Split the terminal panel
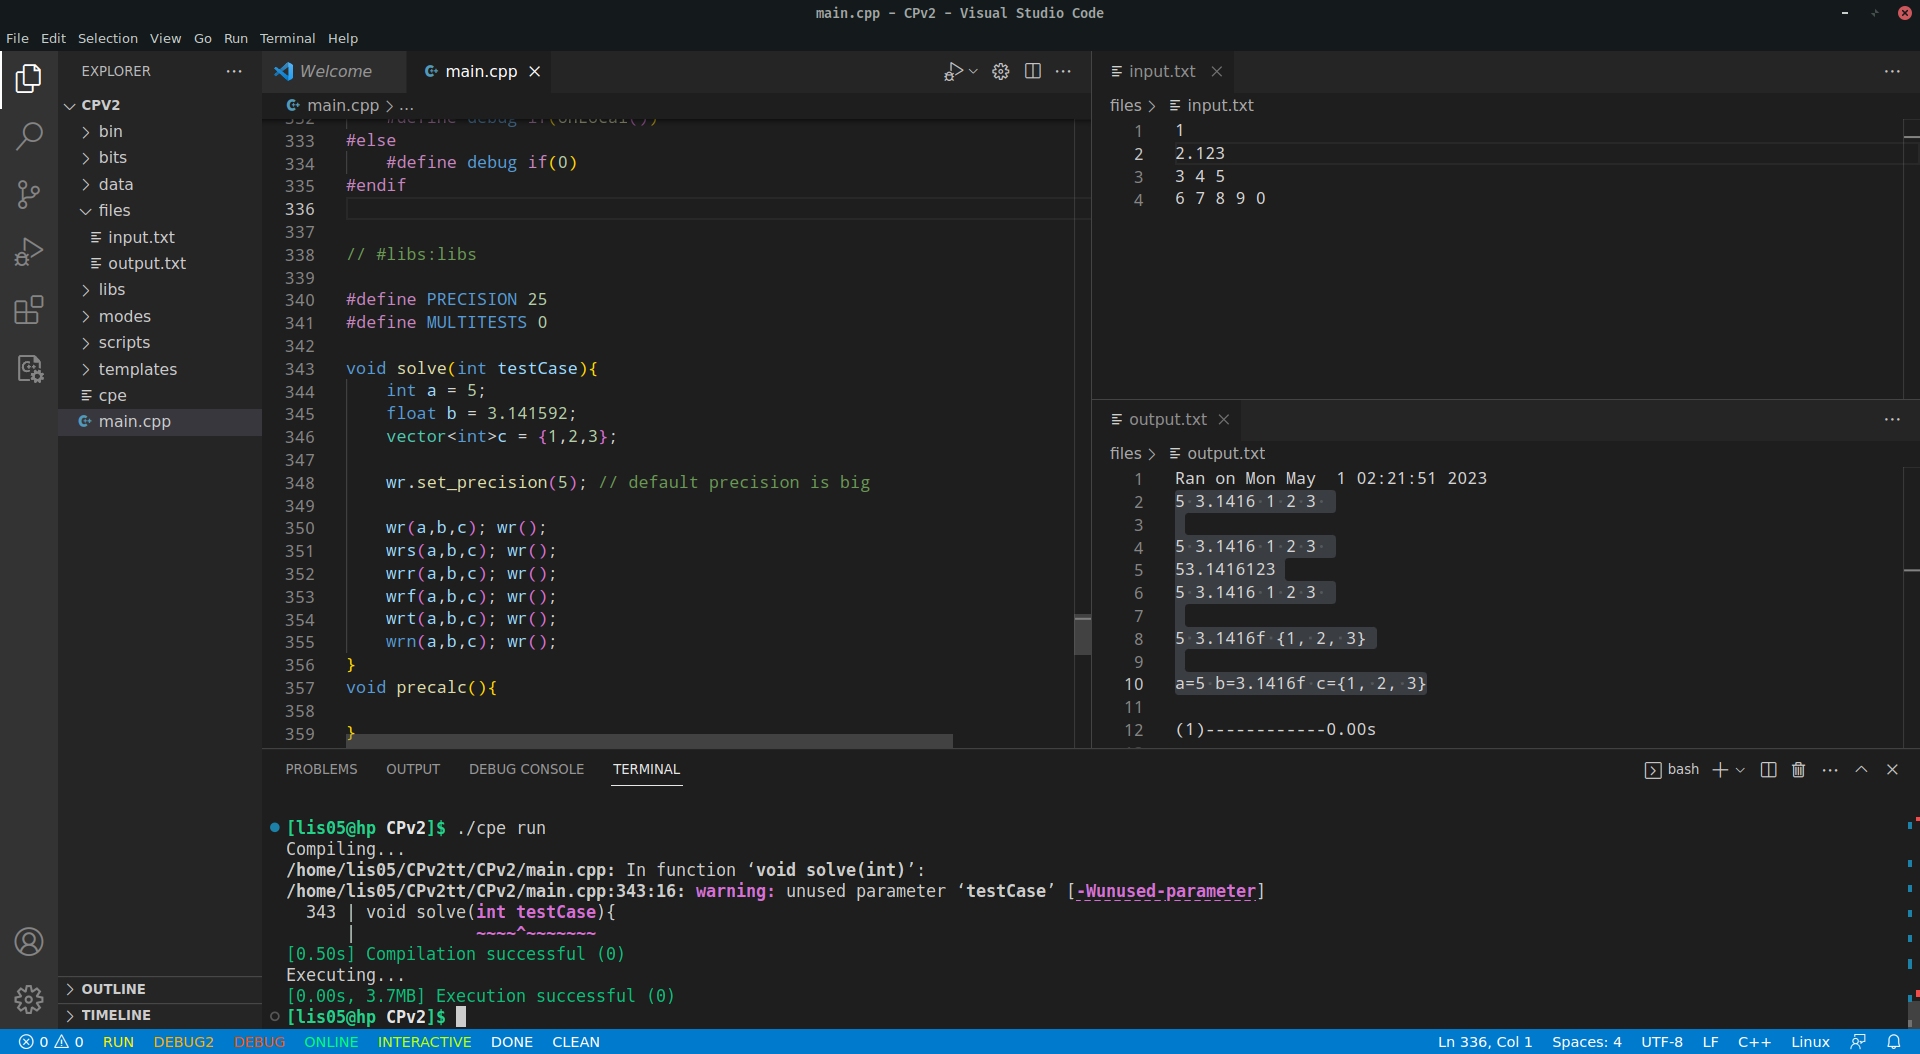This screenshot has height=1054, width=1920. tap(1768, 770)
